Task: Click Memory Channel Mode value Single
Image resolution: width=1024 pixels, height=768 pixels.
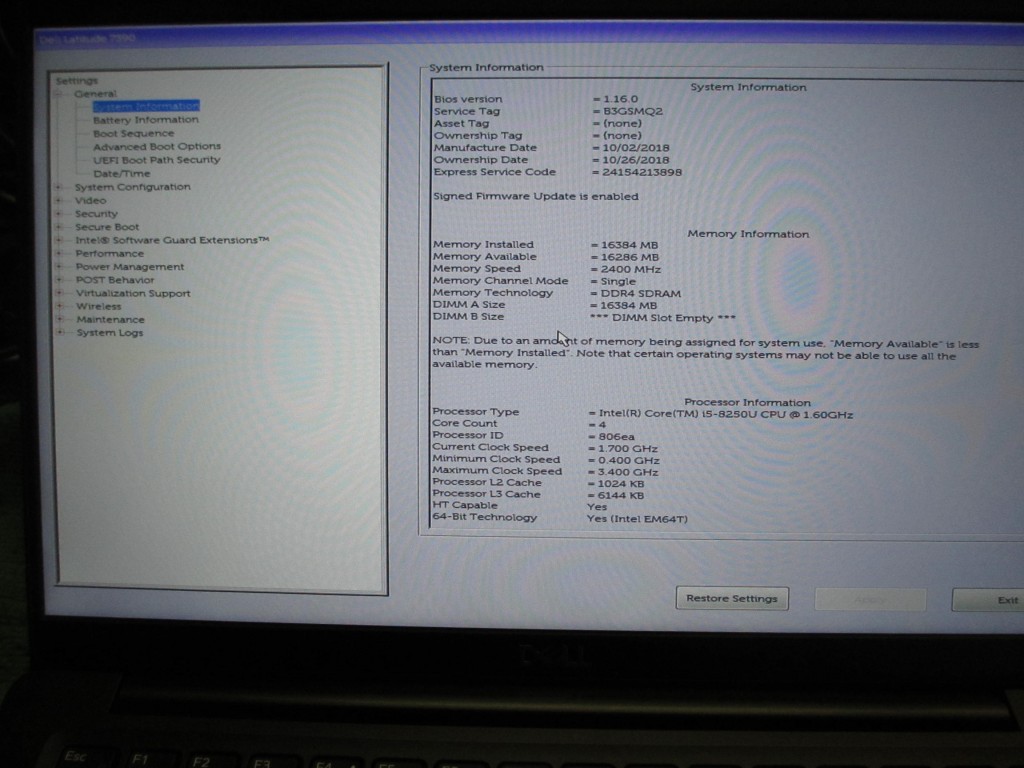Action: point(618,281)
